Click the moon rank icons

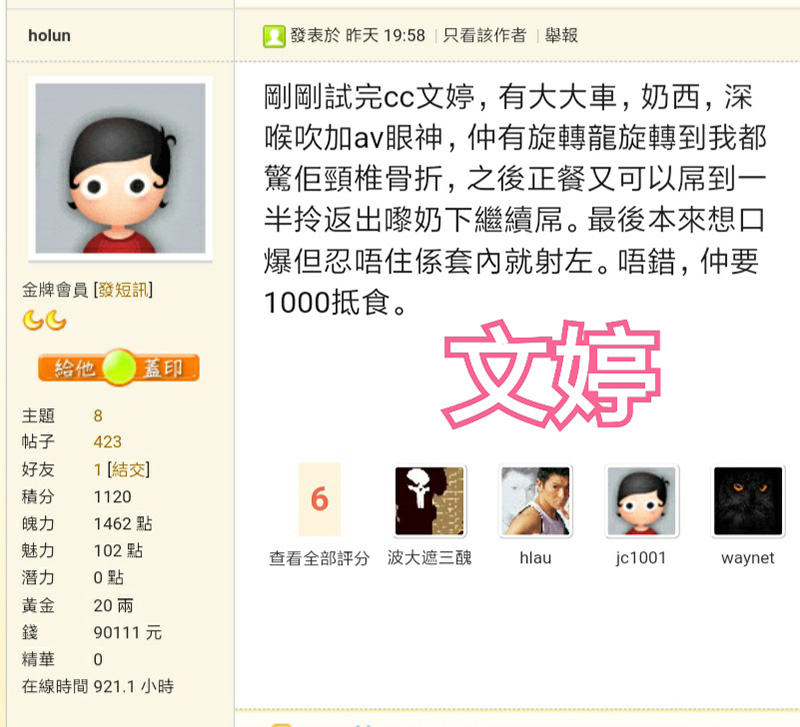[45, 320]
